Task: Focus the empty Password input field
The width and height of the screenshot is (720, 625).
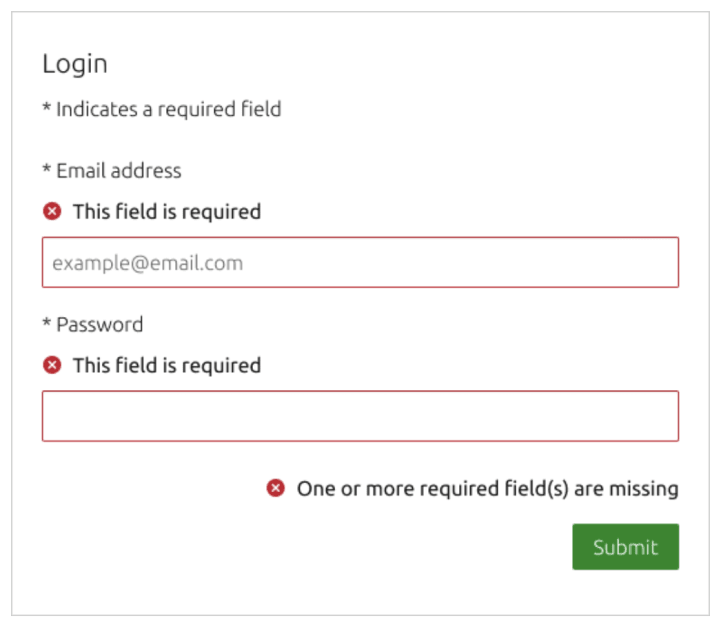Action: pos(360,416)
